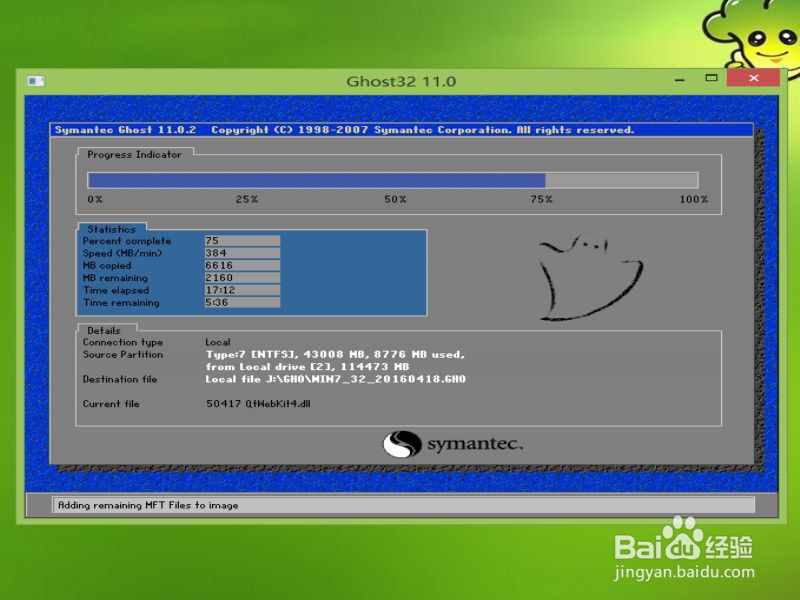This screenshot has height=600, width=800.
Task: Click the 'Statistics' group title
Action: pyautogui.click(x=111, y=229)
